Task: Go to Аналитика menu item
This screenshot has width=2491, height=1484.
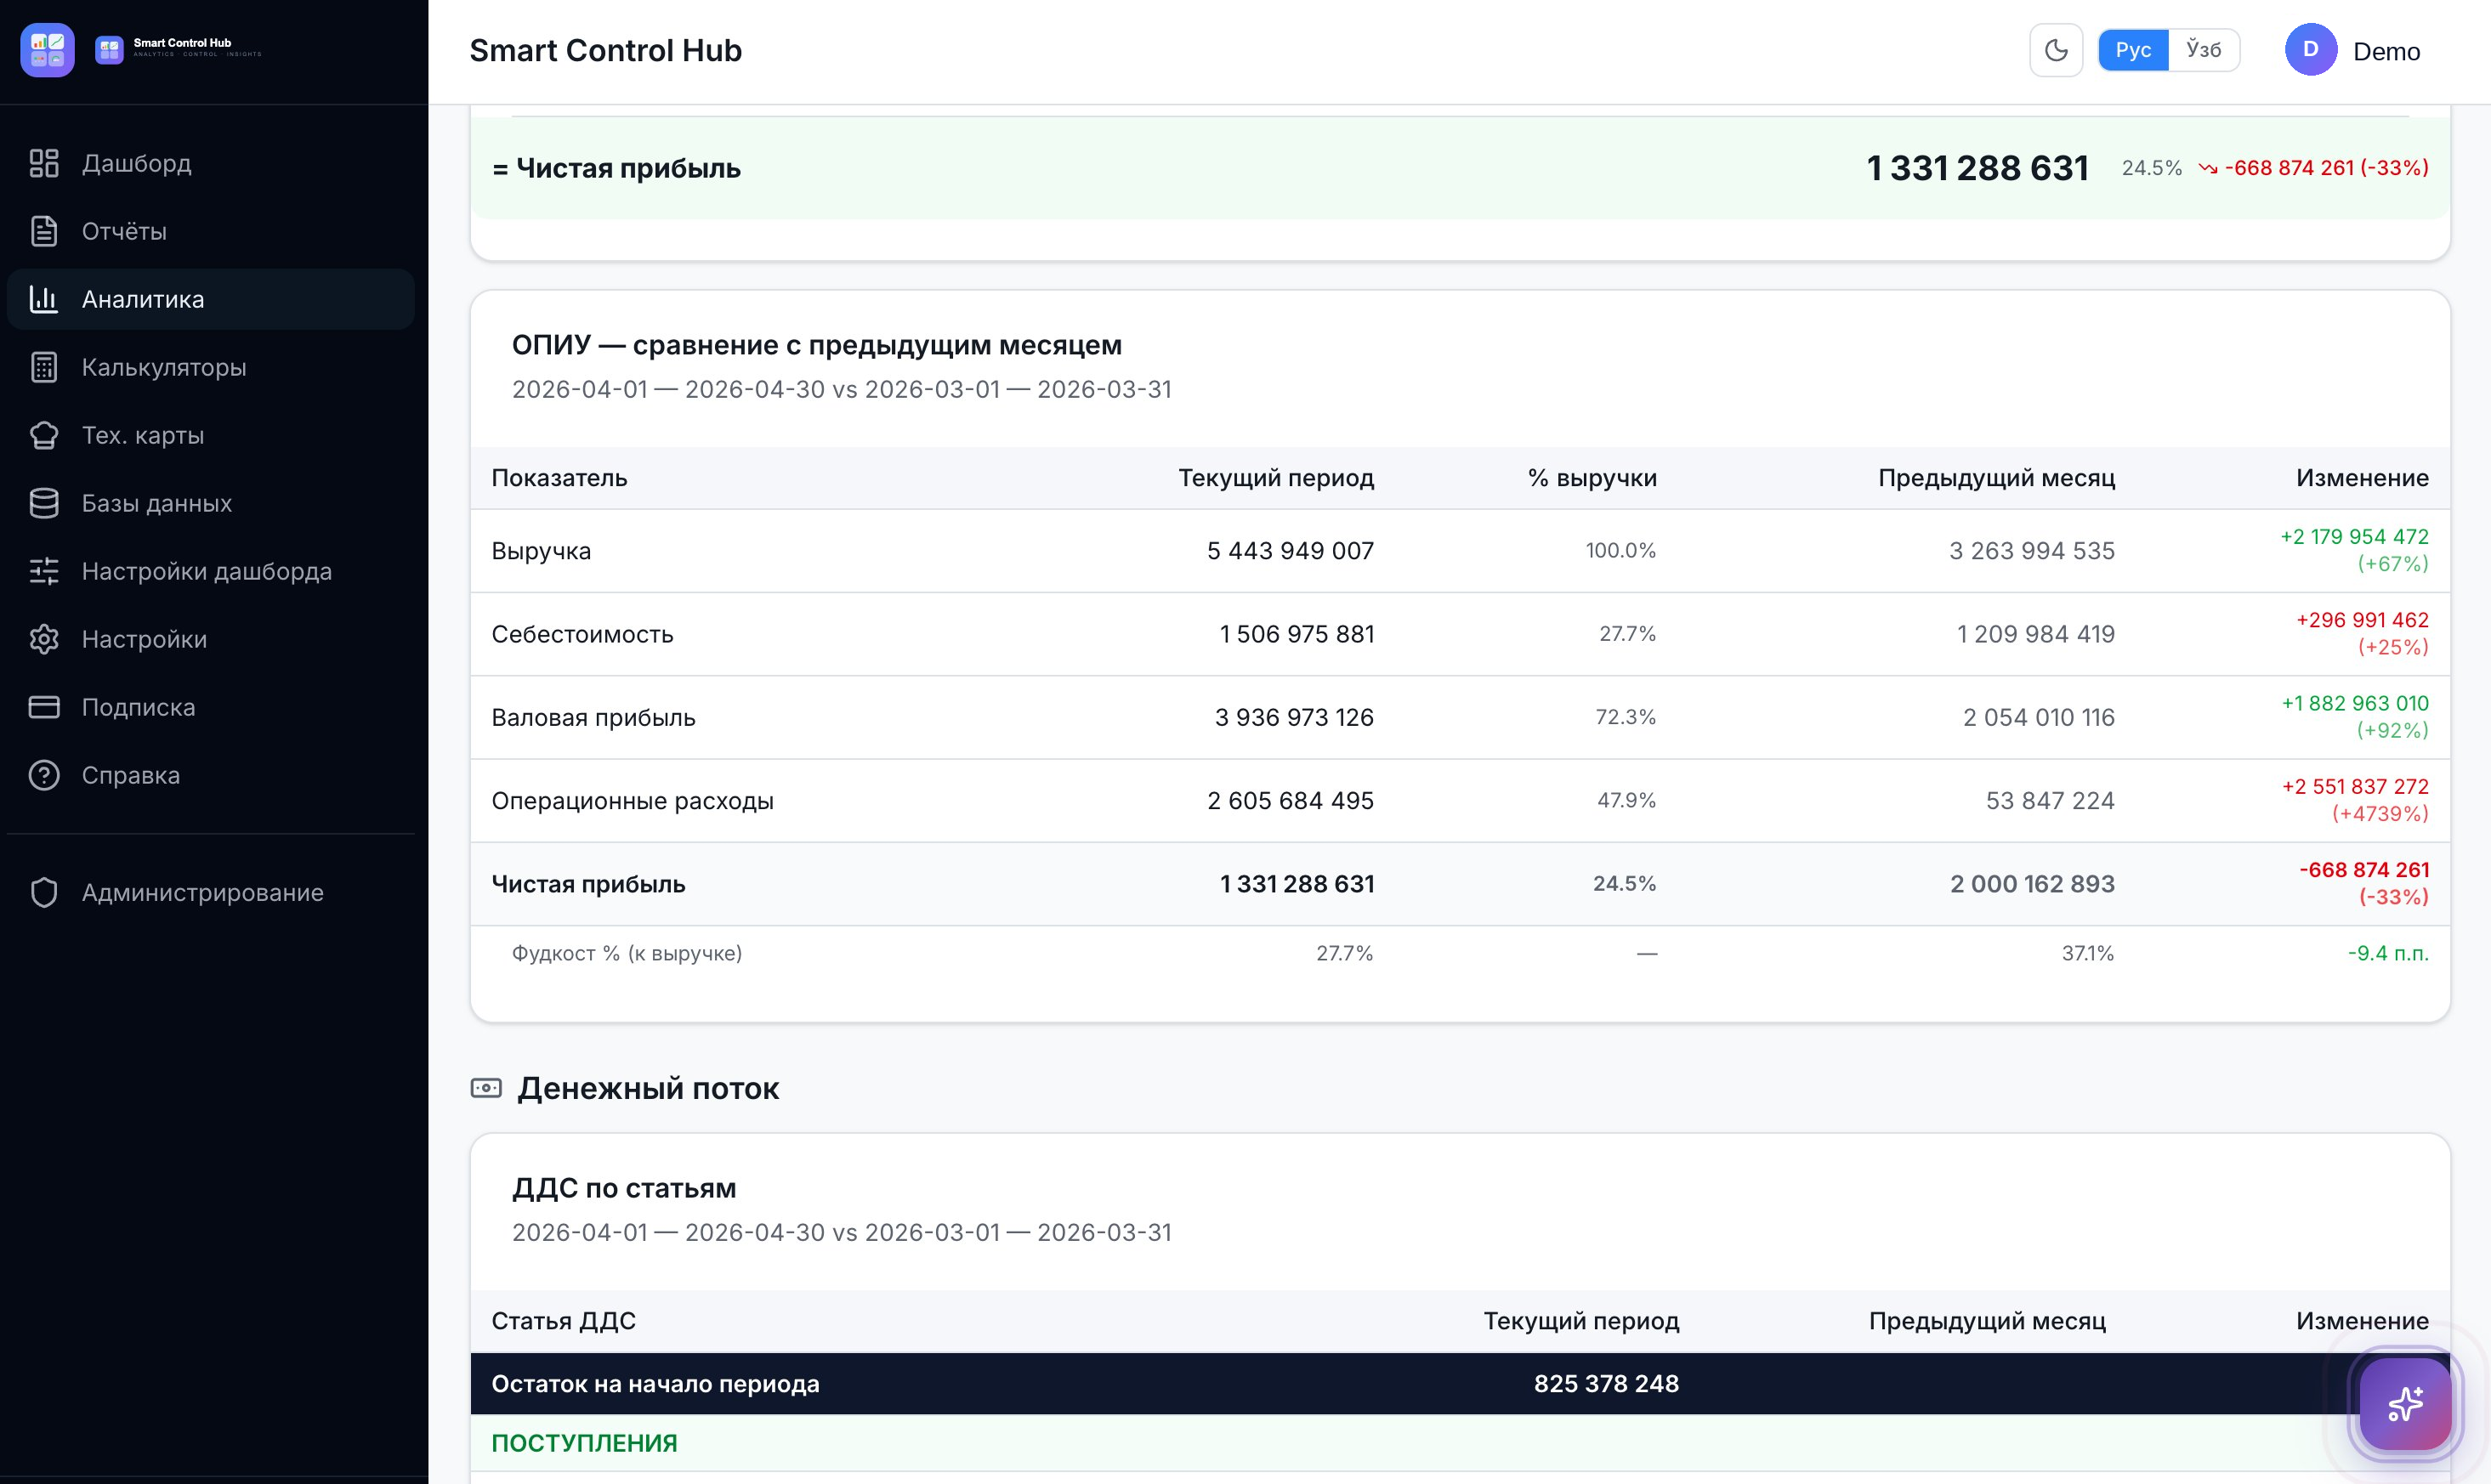Action: point(211,299)
